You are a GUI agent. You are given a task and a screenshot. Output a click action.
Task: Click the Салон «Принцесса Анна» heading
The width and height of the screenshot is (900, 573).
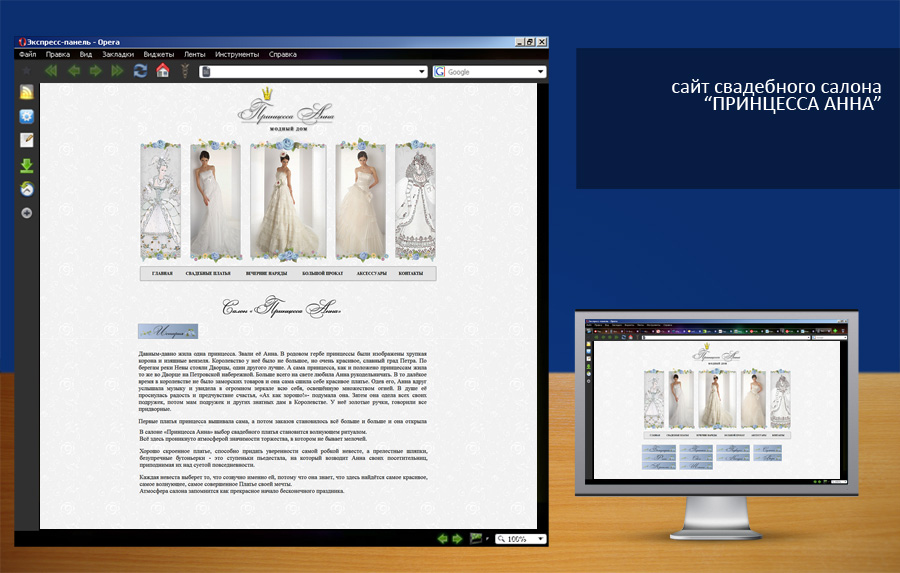[282, 308]
